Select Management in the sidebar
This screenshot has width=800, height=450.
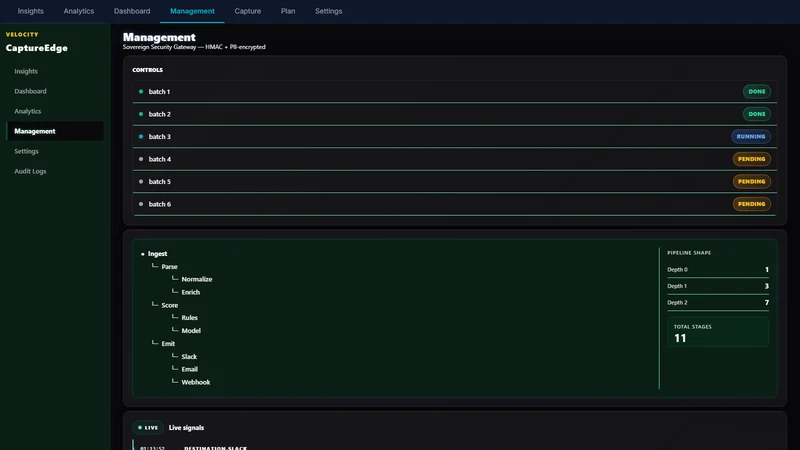coord(55,131)
